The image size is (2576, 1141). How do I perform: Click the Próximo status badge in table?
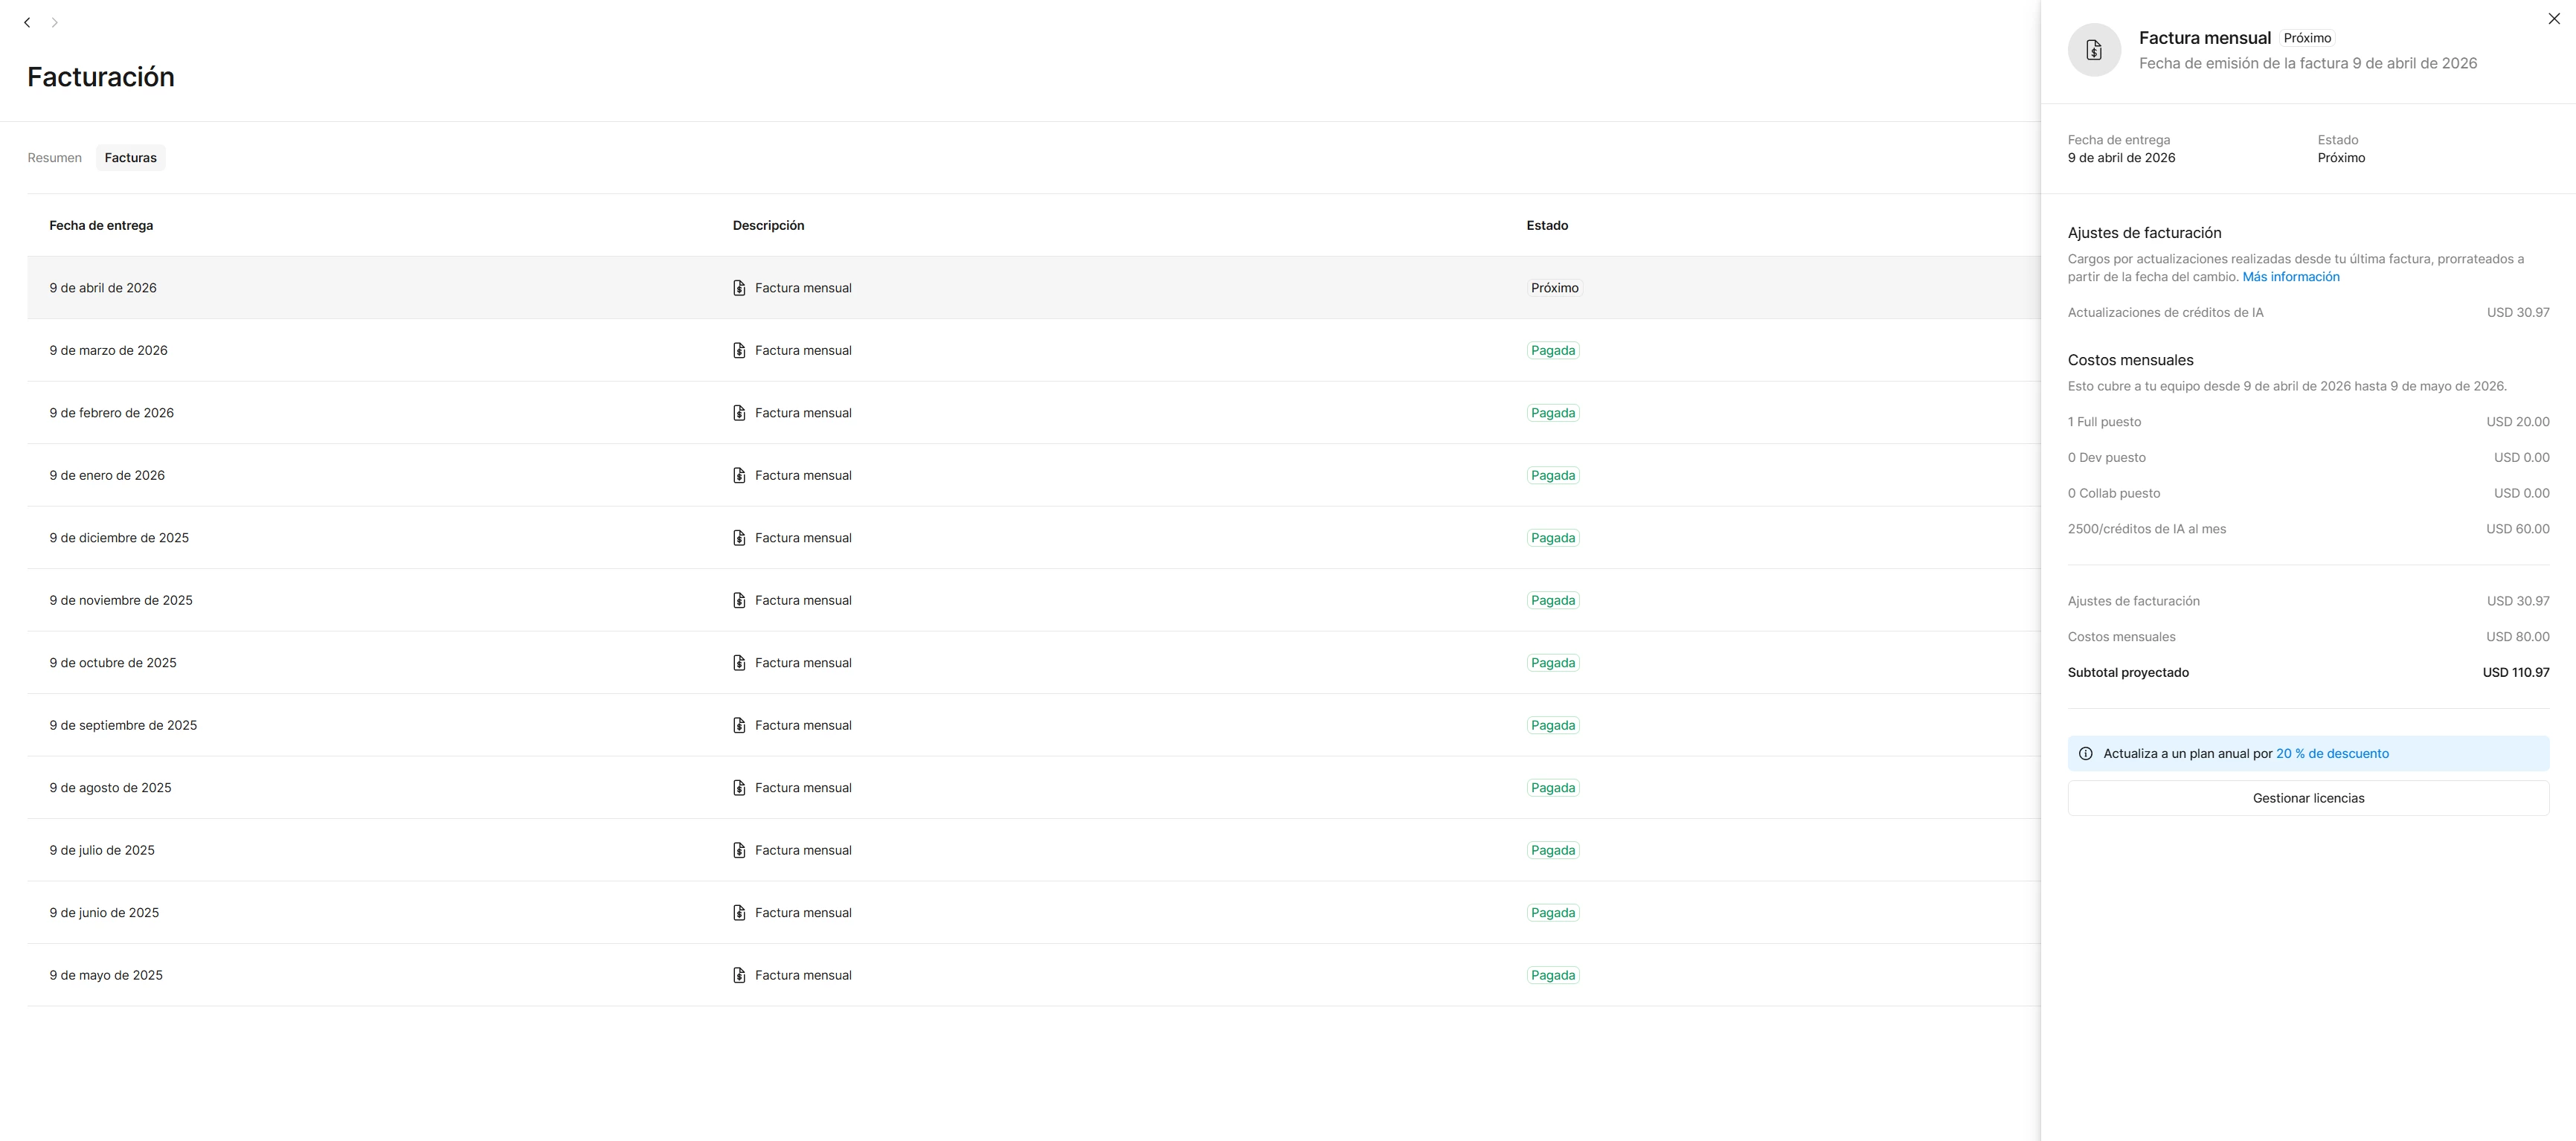click(1554, 288)
